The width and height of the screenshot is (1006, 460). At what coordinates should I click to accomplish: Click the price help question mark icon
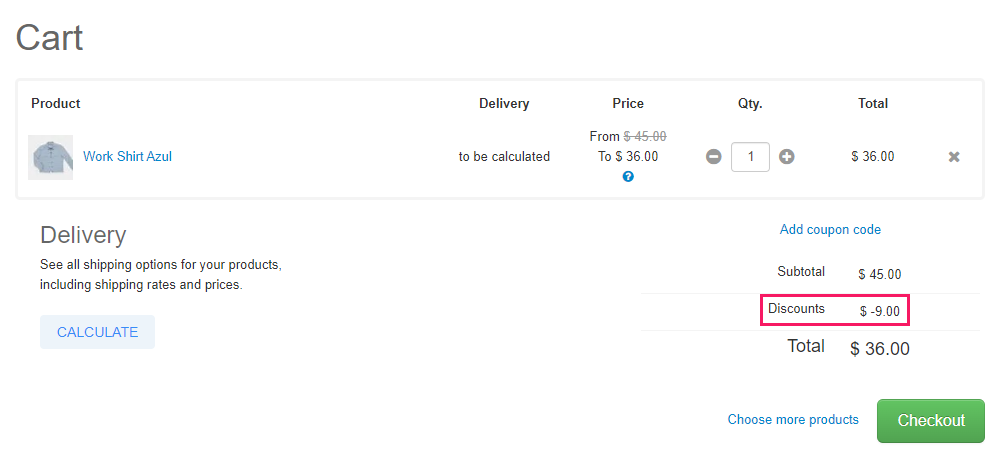coord(628,177)
